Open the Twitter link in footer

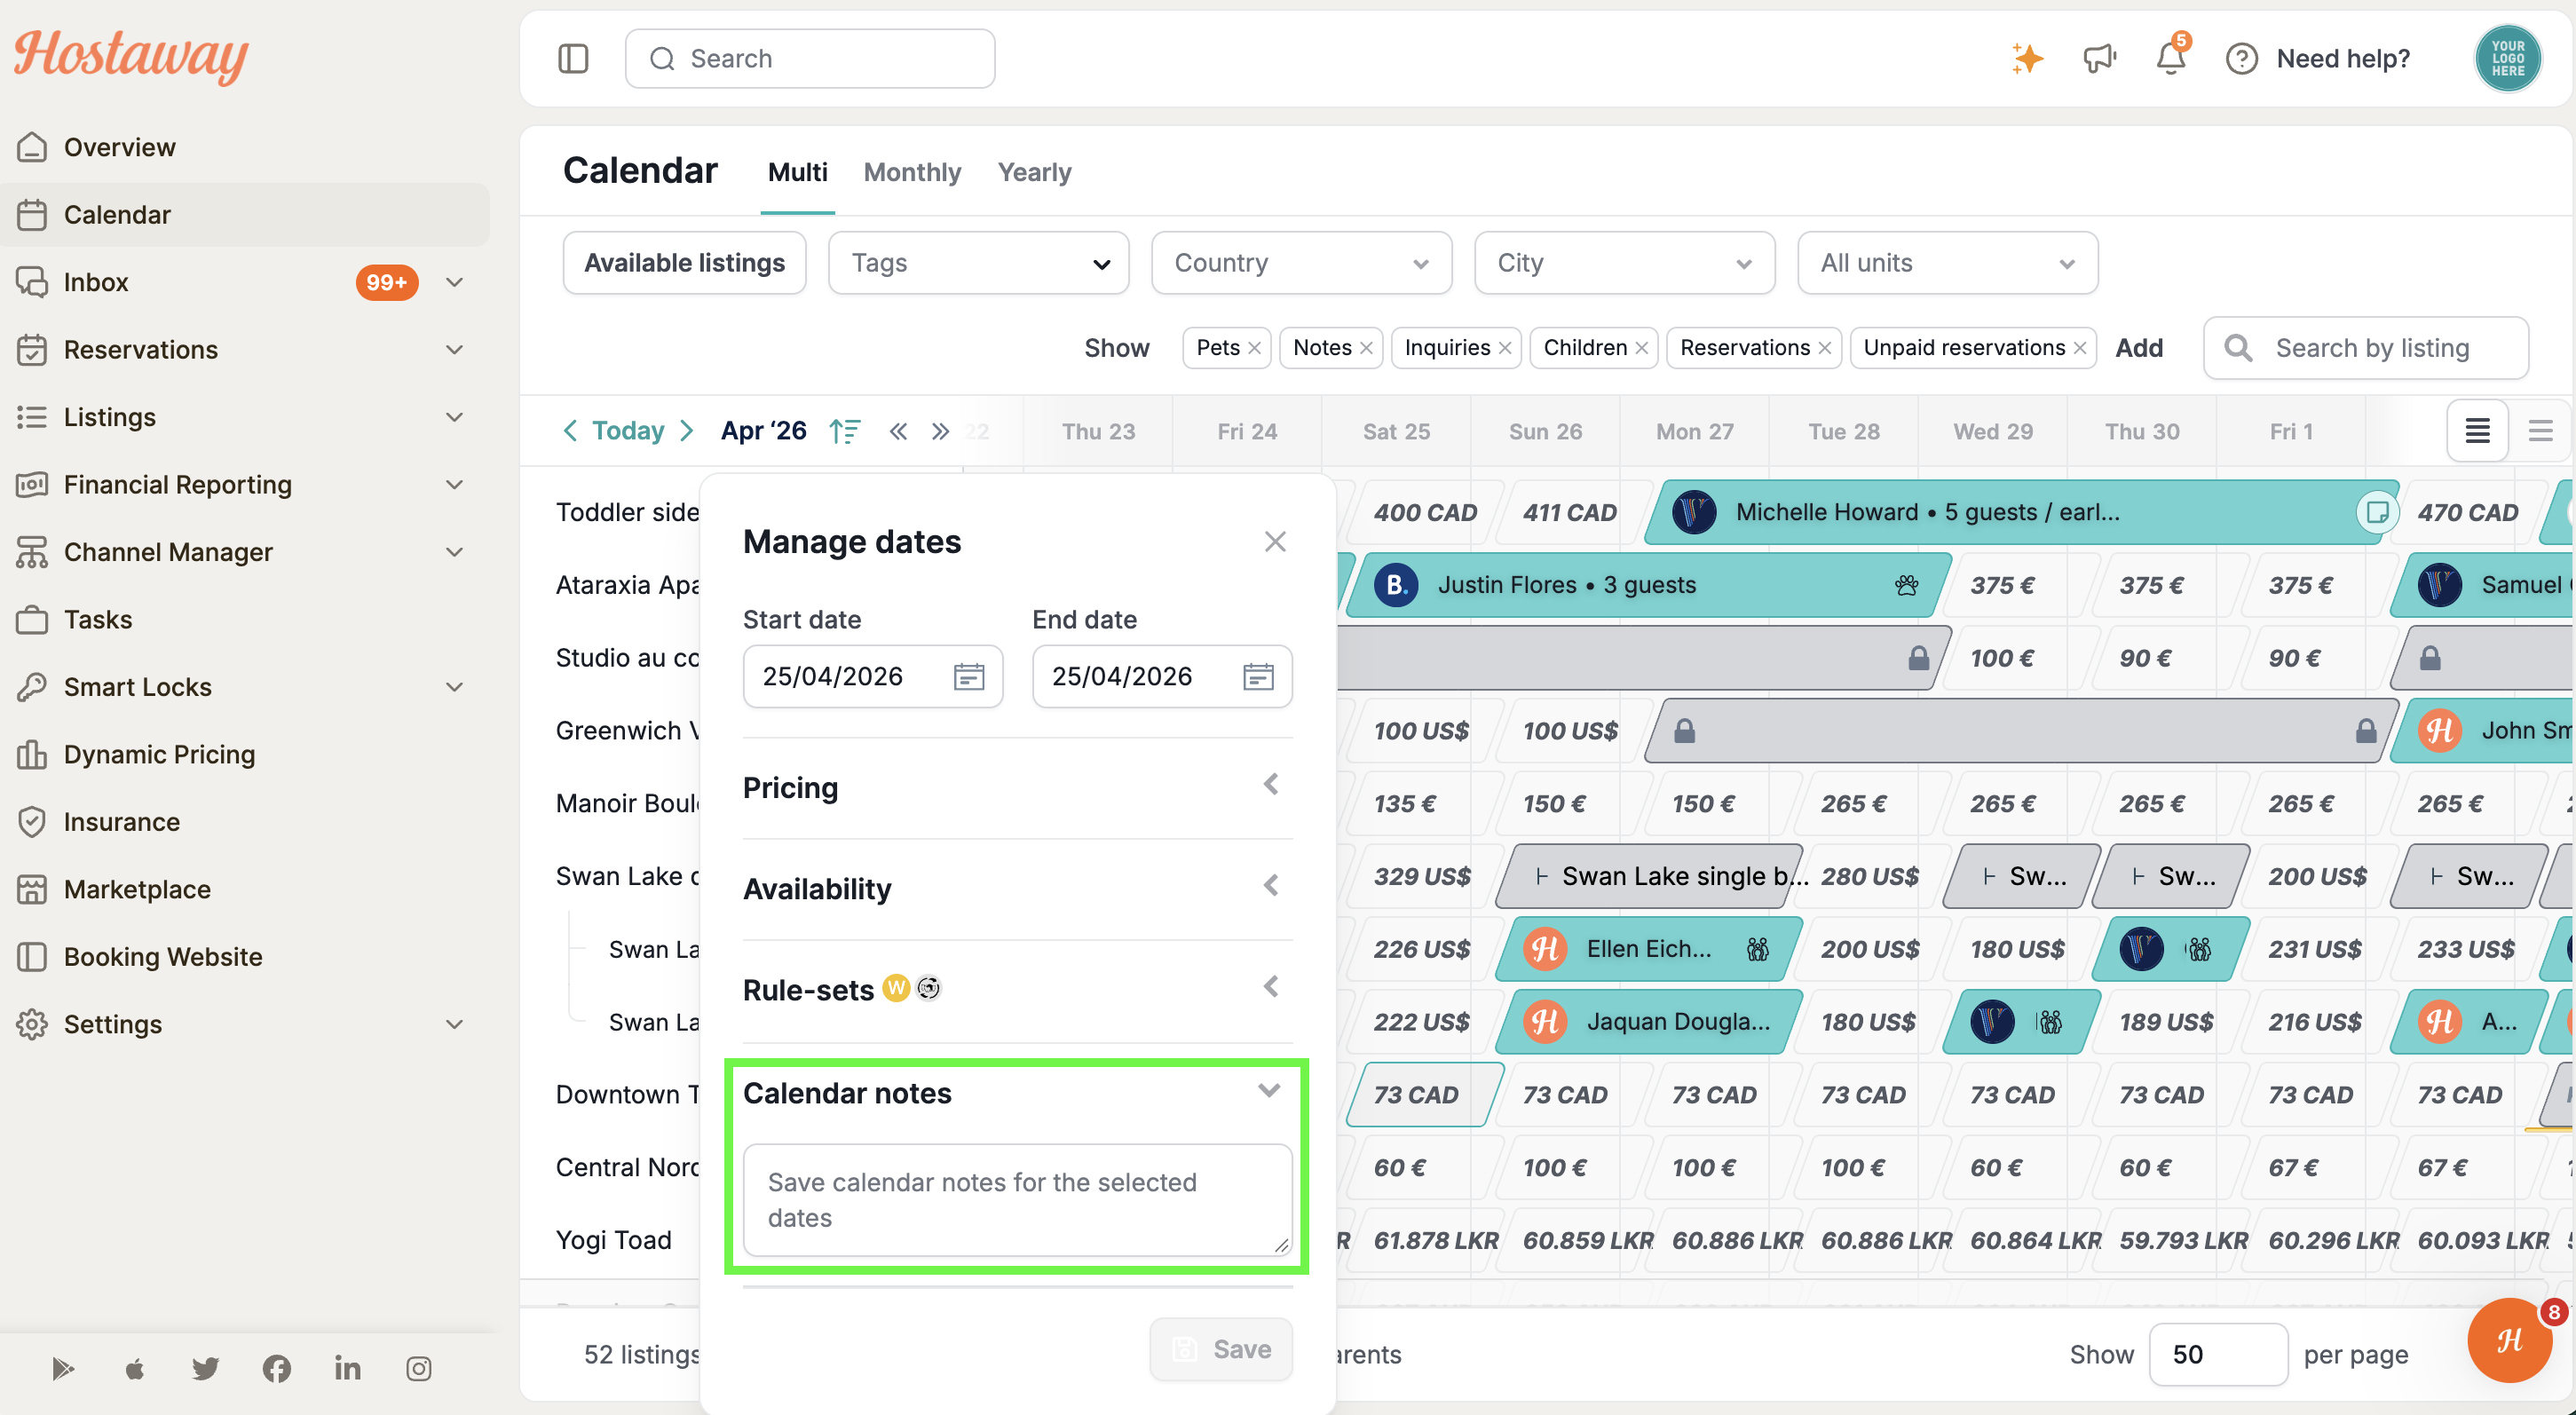tap(206, 1368)
